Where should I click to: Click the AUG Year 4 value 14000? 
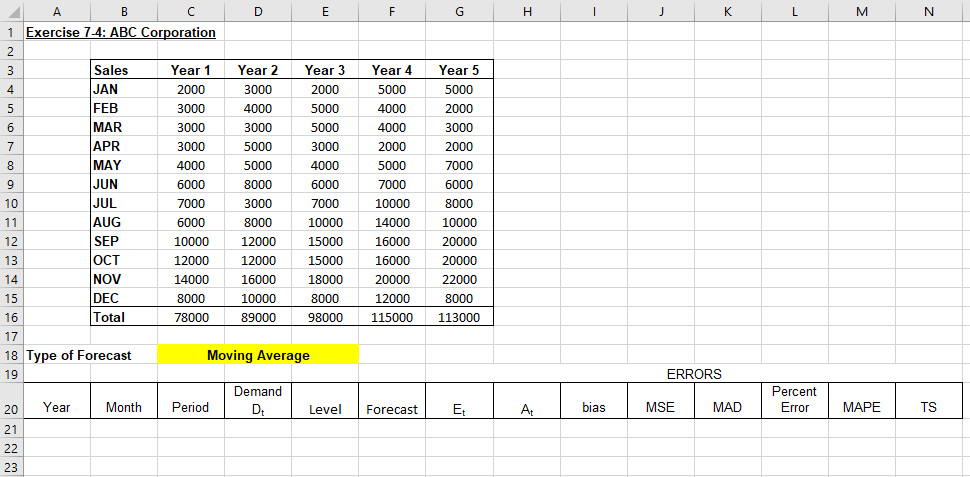tap(392, 222)
